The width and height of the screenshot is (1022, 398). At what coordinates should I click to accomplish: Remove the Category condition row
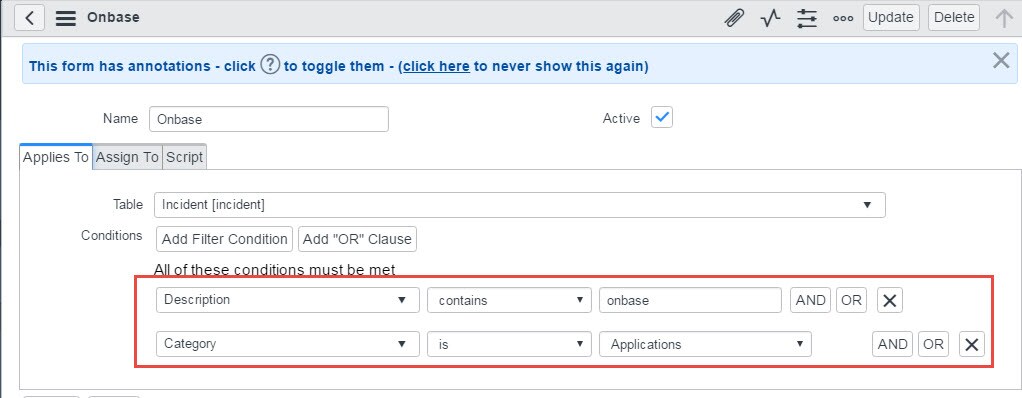971,344
